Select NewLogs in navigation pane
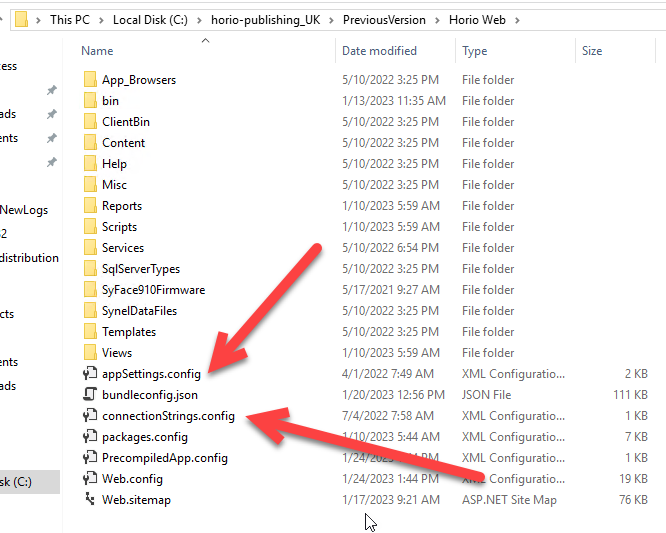Screen dimensions: 666x533 pos(24,210)
